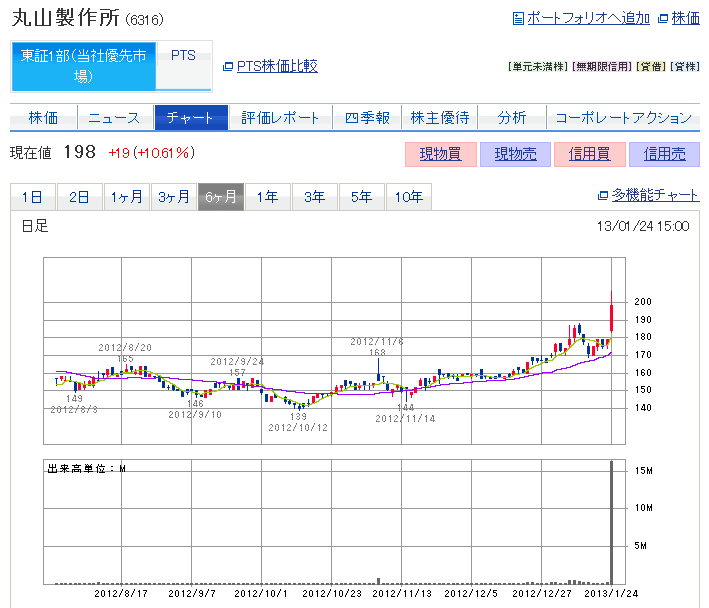Image resolution: width=709 pixels, height=608 pixels.
Task: Click the large volume spike bar
Action: click(611, 522)
